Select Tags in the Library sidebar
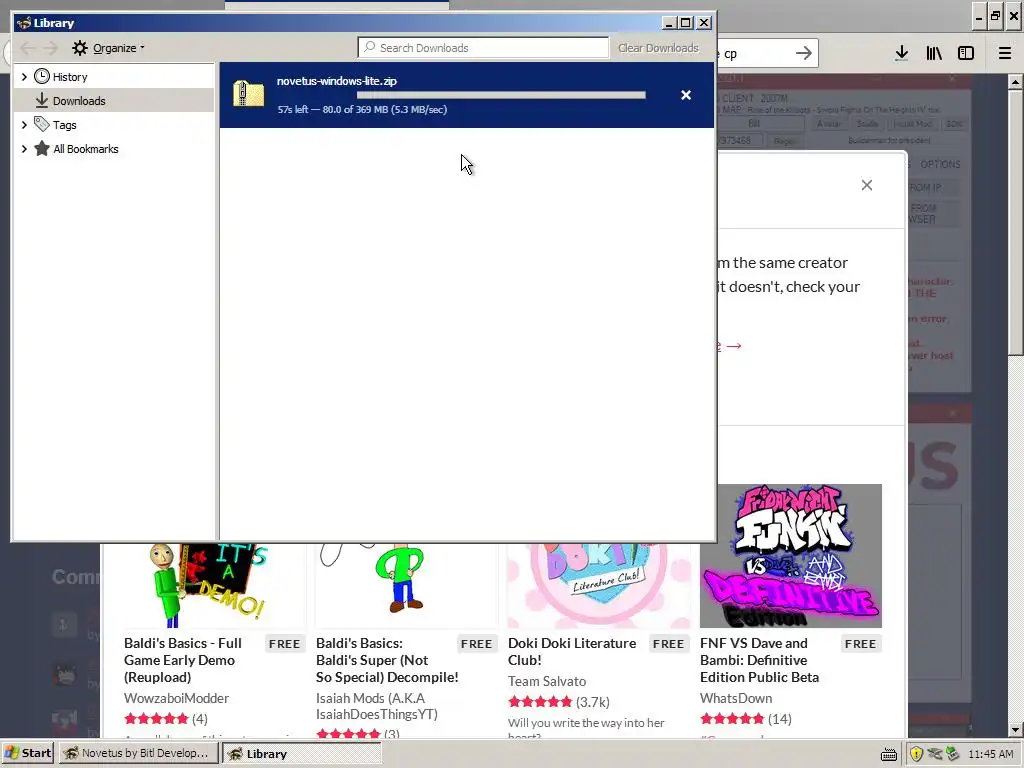1024x768 pixels. pyautogui.click(x=65, y=125)
